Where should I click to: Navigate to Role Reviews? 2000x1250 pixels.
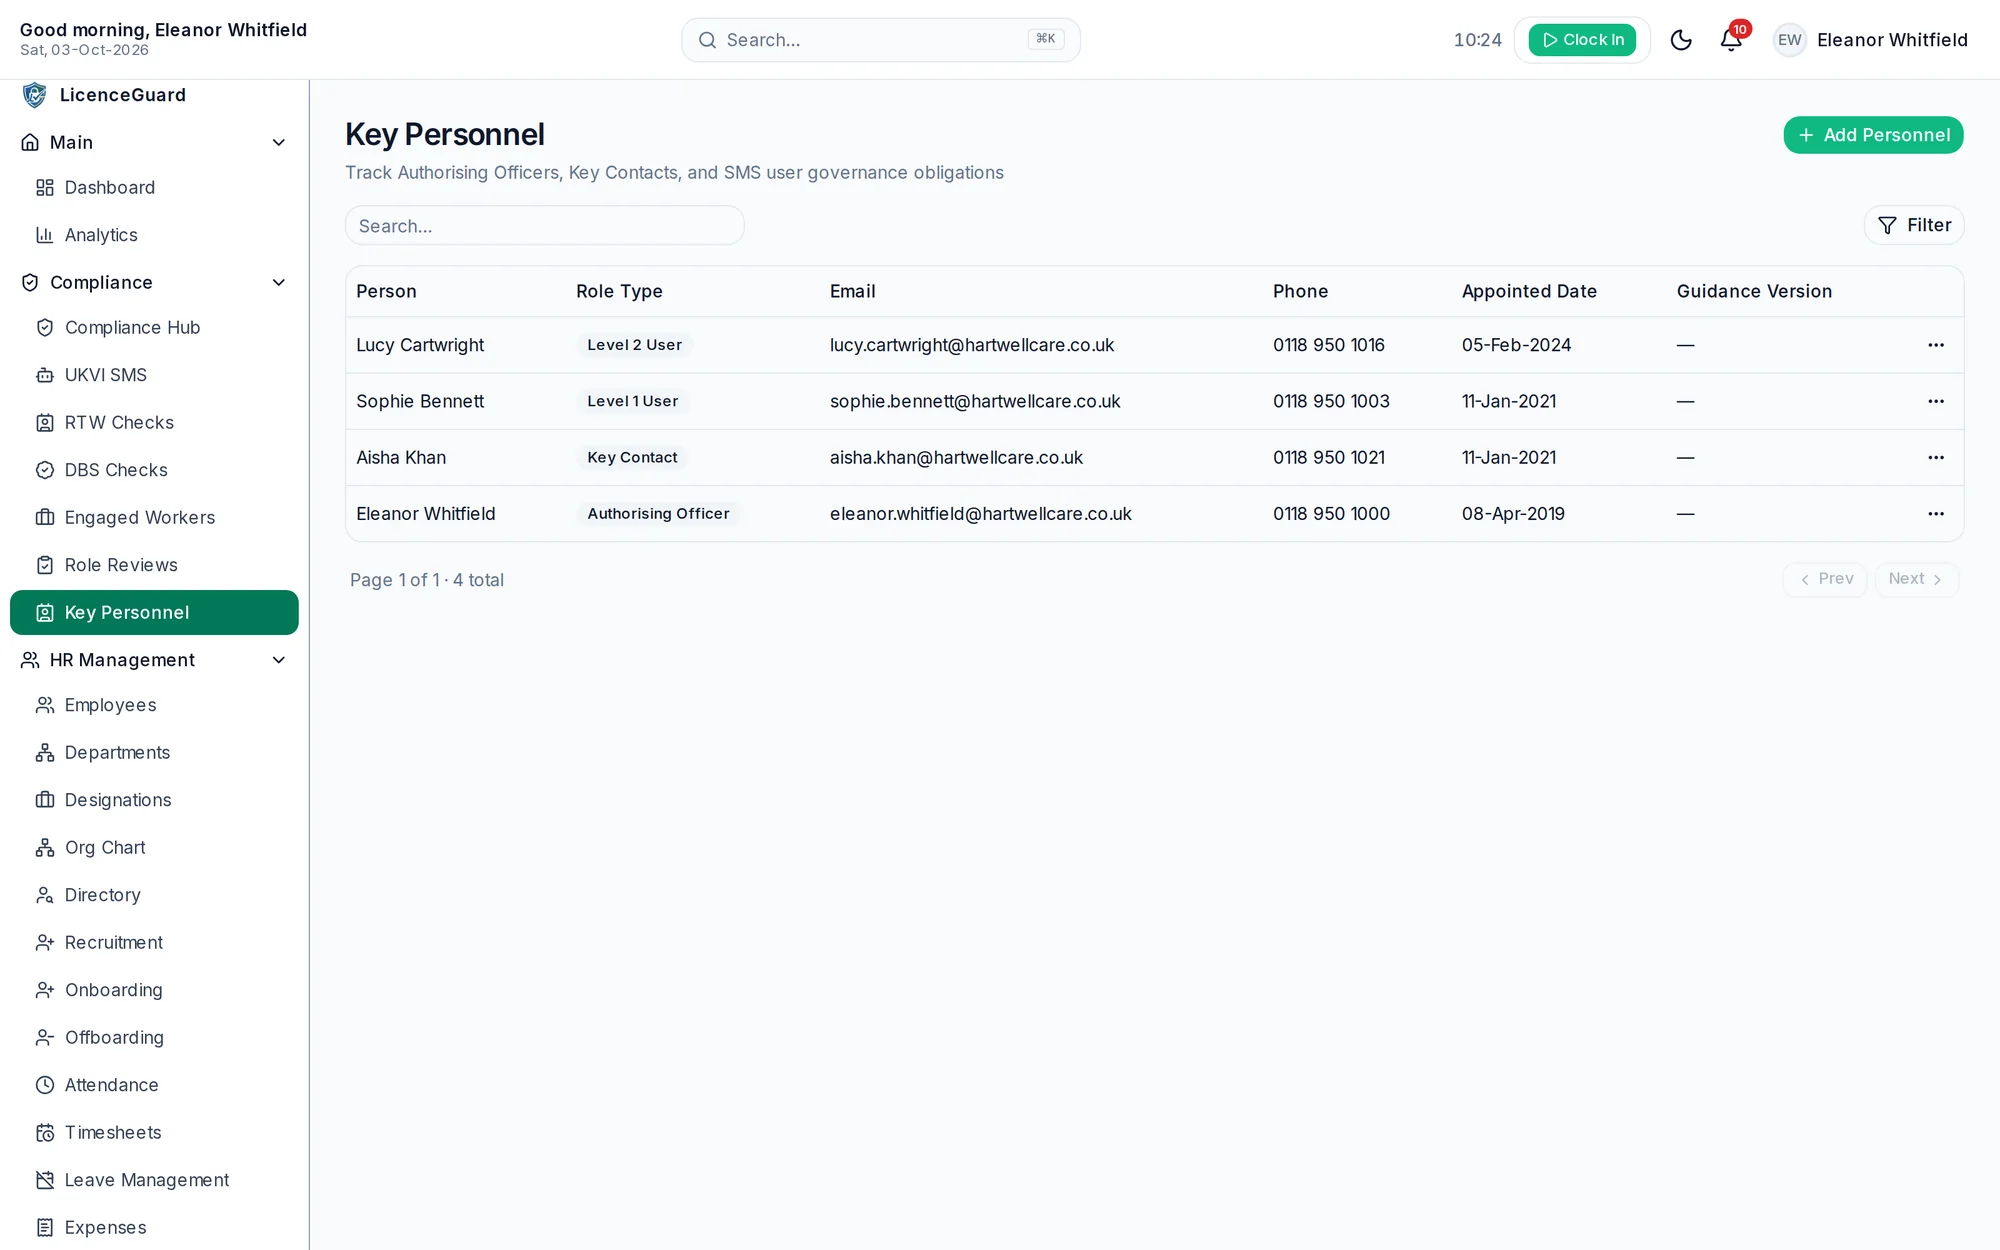[x=154, y=565]
